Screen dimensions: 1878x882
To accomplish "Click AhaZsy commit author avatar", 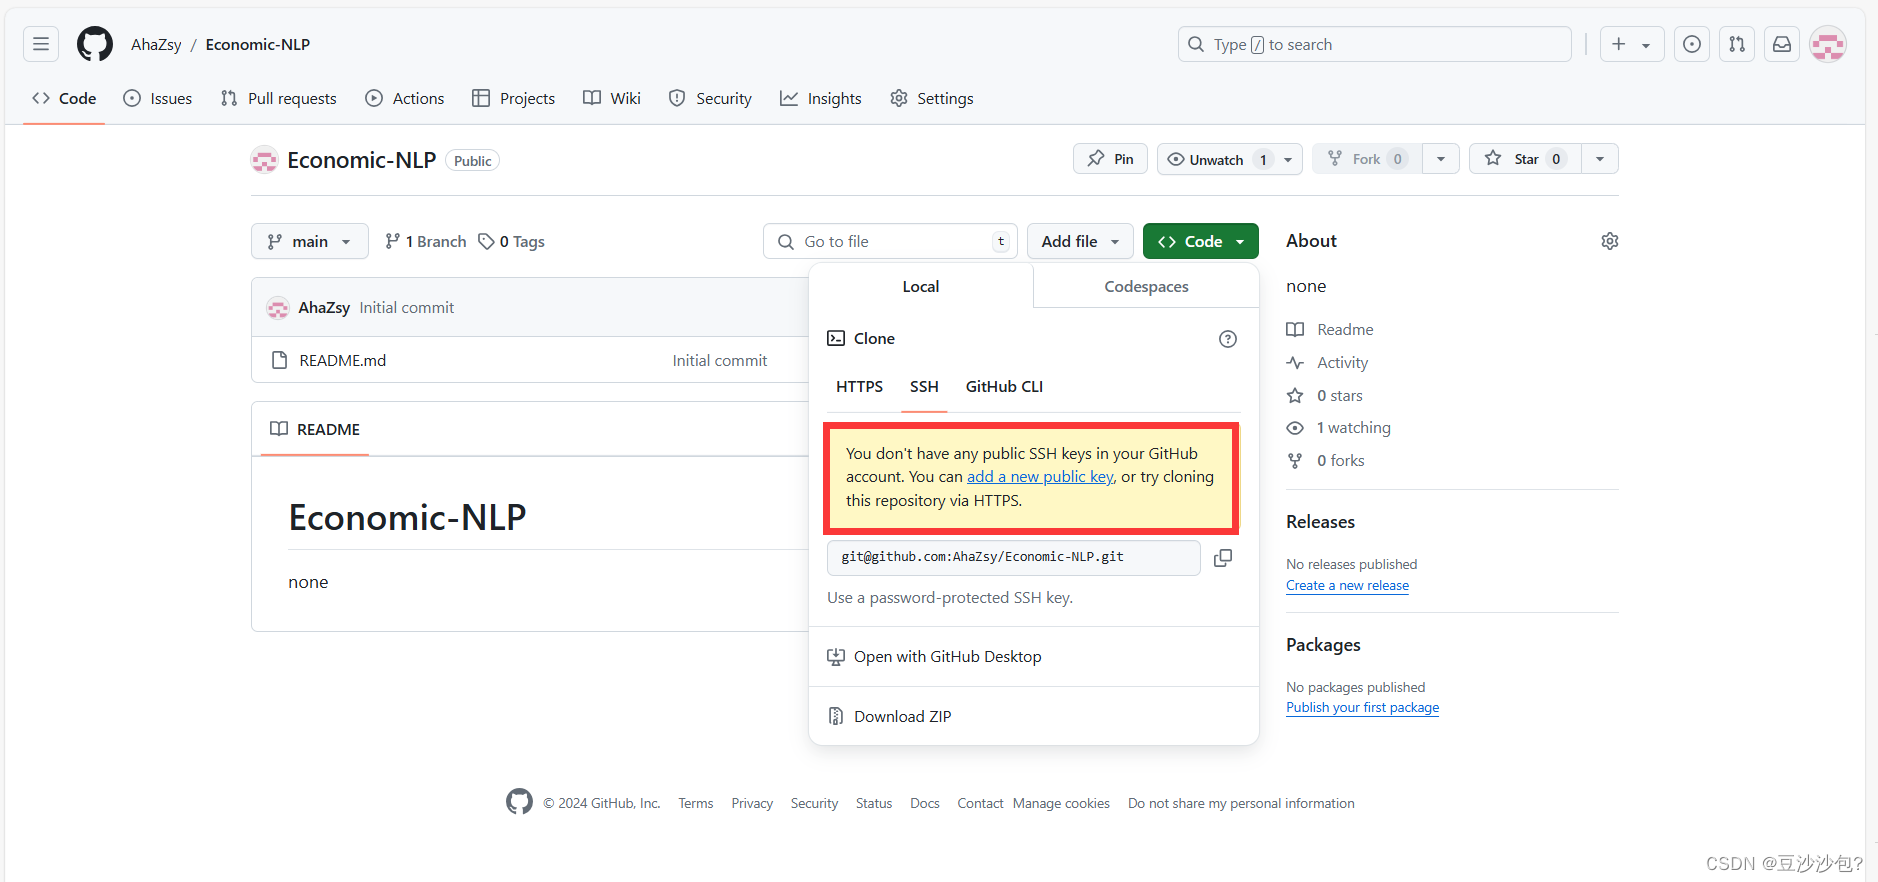I will (278, 308).
